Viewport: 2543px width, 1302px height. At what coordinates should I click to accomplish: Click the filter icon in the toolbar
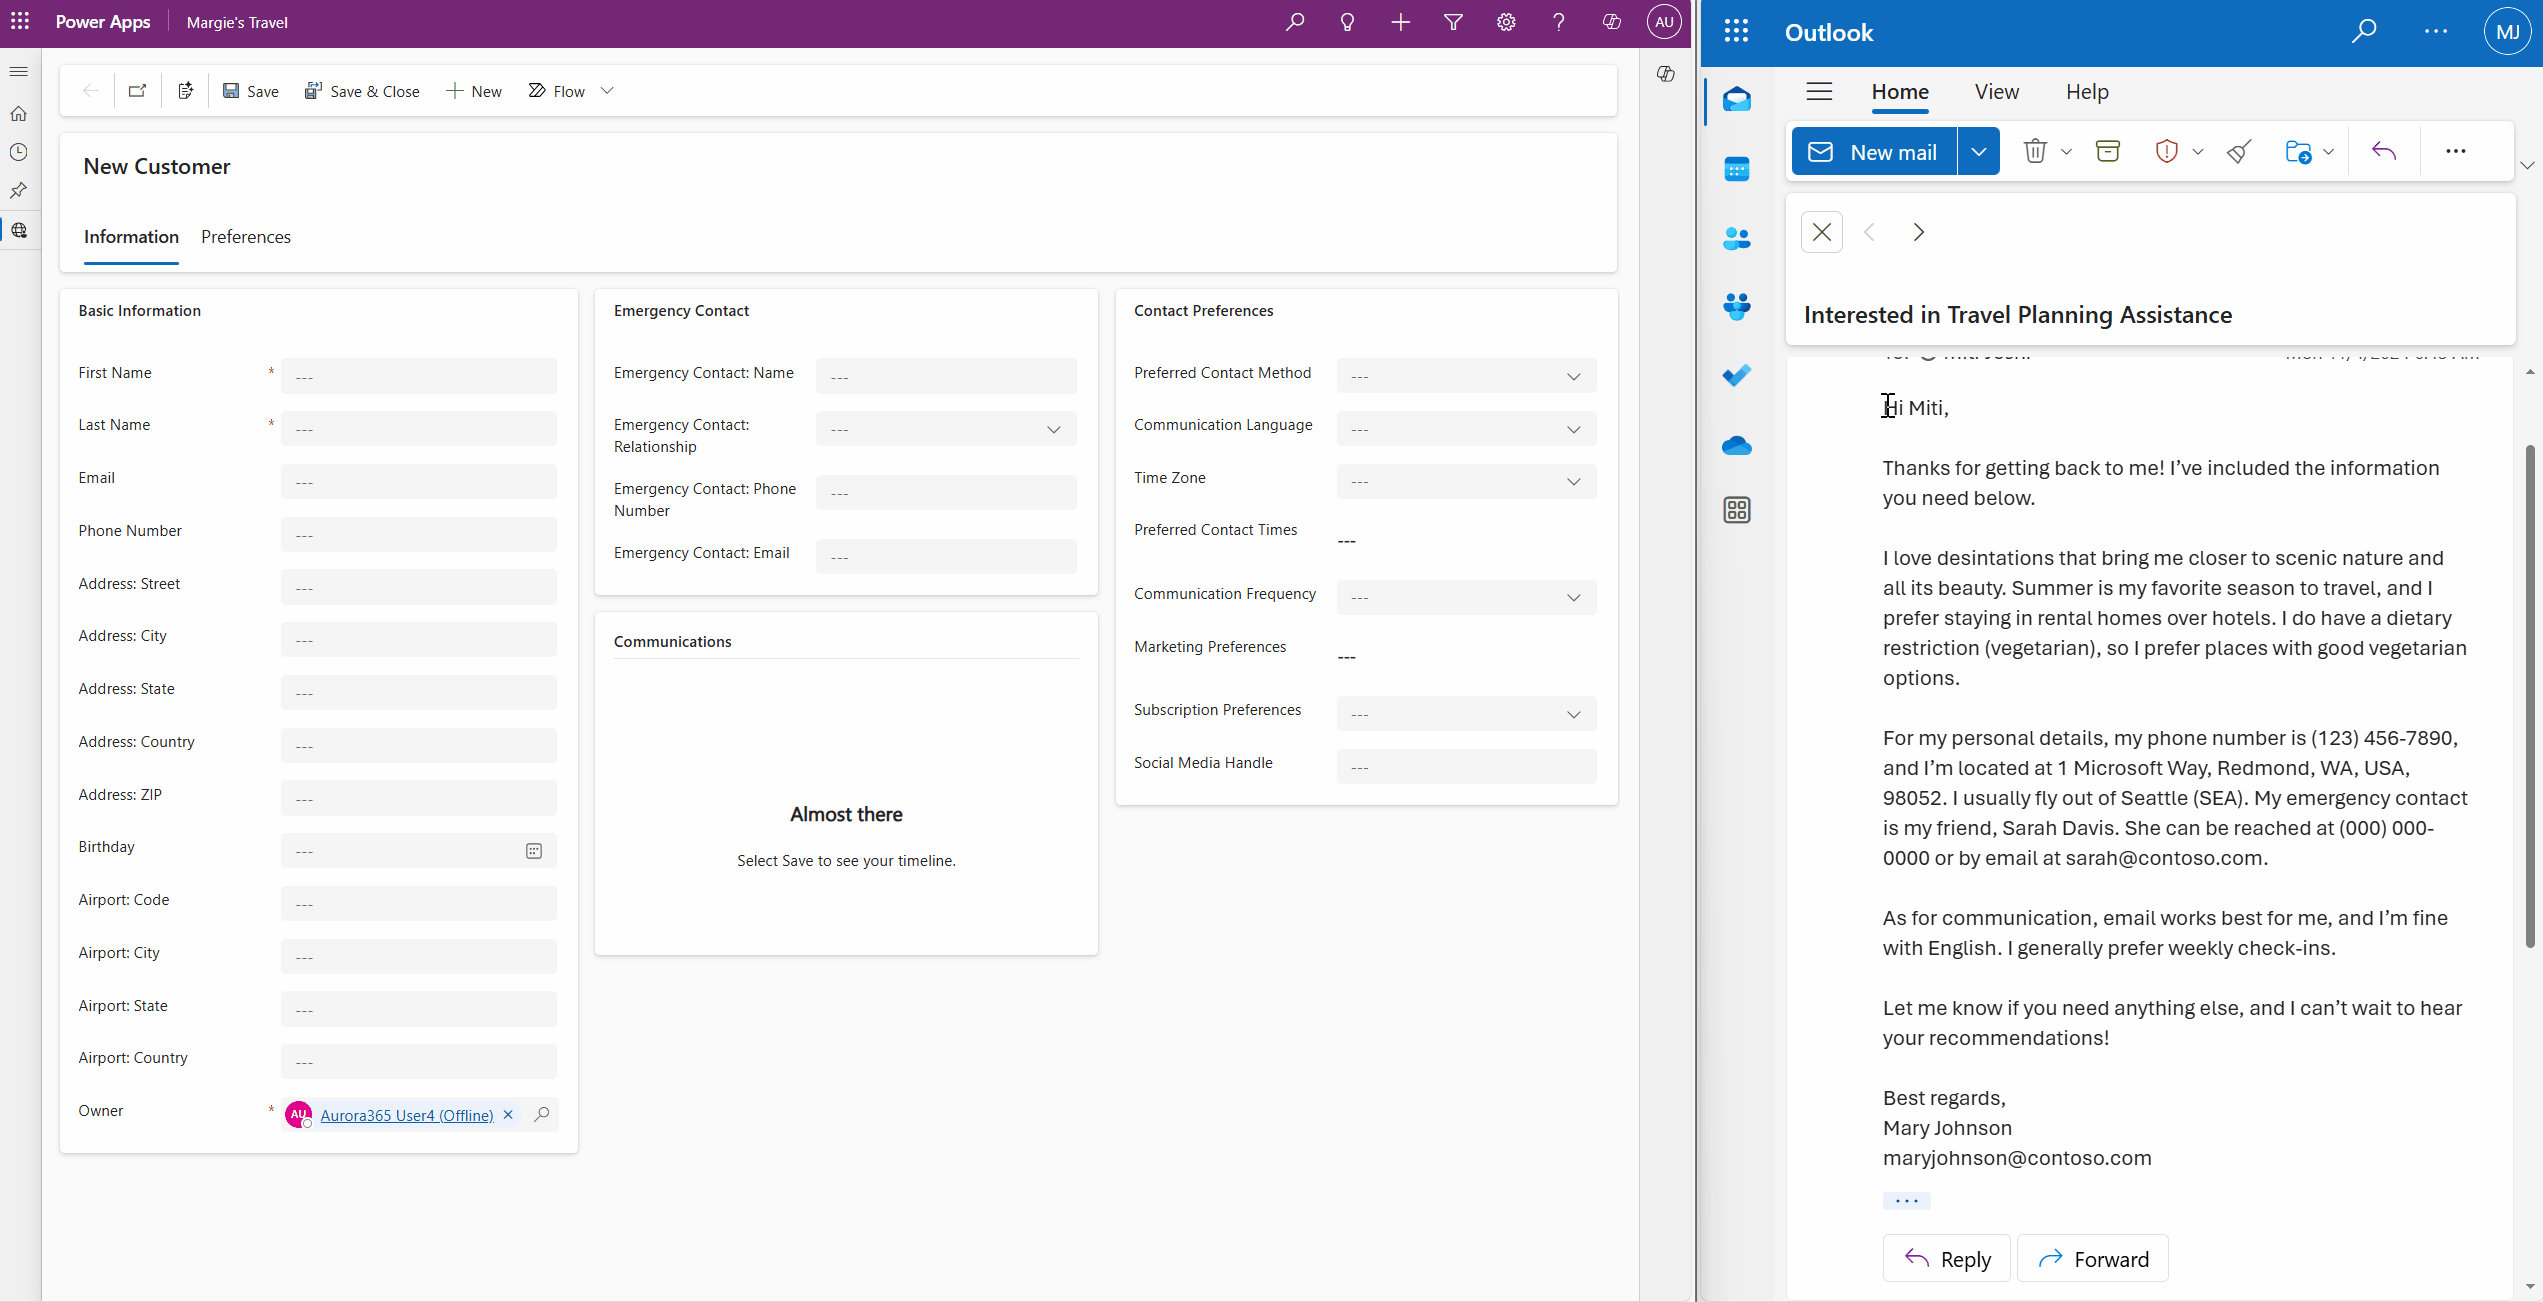coord(1452,22)
